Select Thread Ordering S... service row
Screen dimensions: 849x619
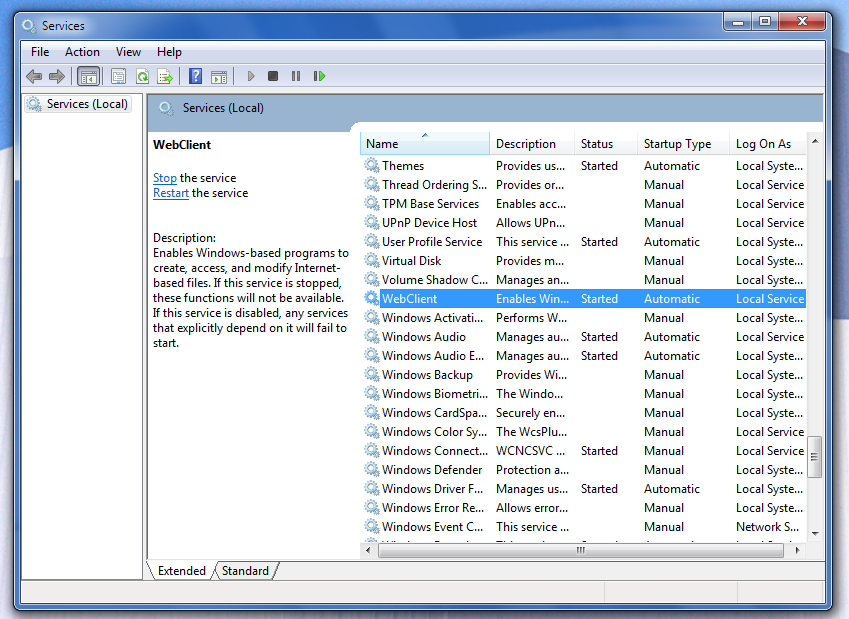coord(584,185)
